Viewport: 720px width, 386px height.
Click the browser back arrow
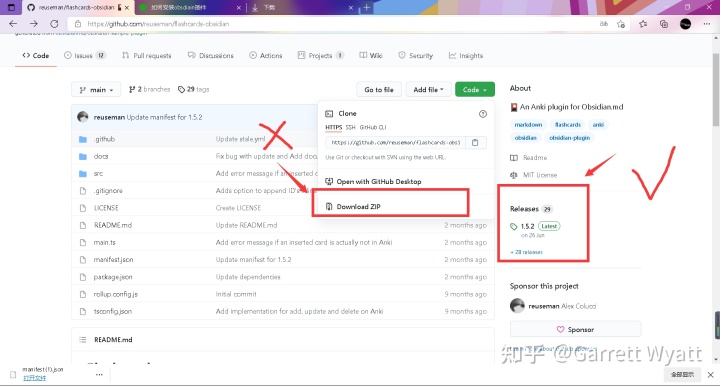click(x=13, y=24)
